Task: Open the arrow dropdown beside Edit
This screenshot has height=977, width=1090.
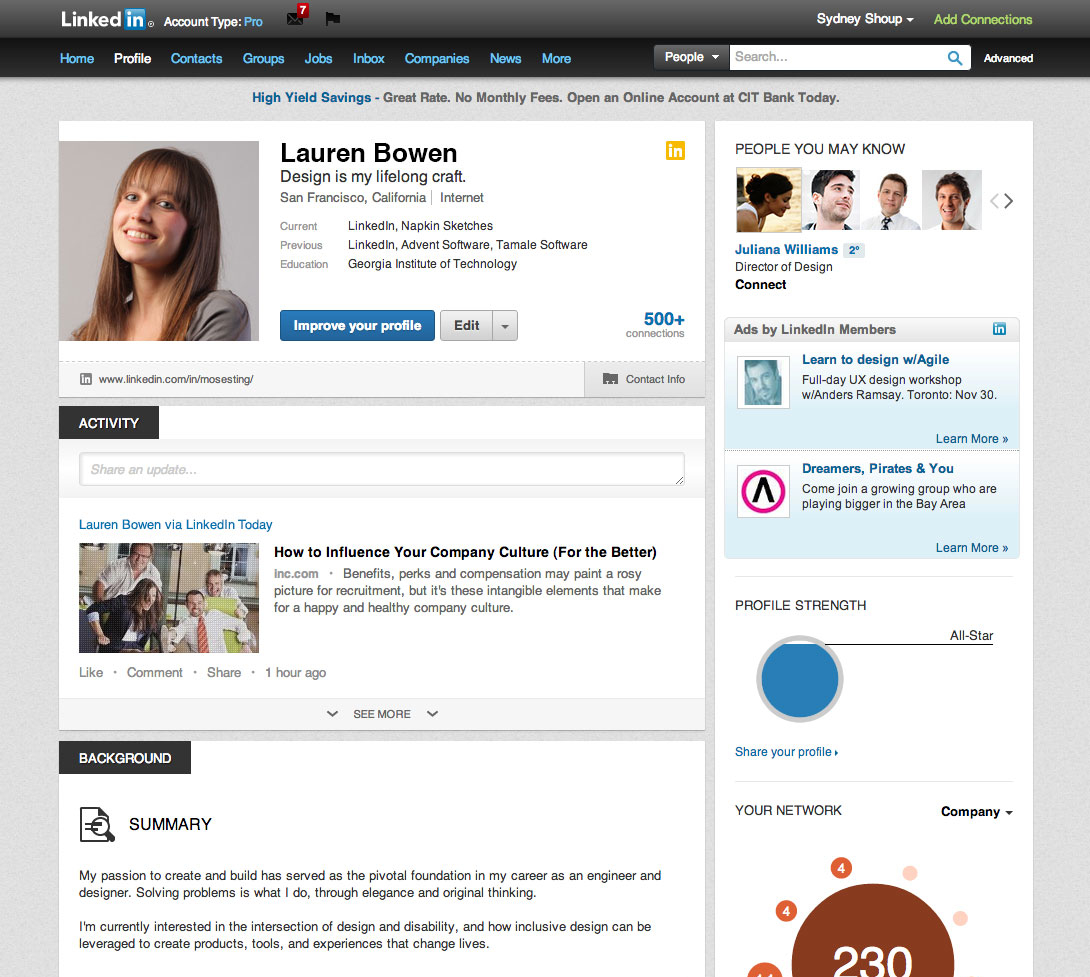Action: [505, 325]
